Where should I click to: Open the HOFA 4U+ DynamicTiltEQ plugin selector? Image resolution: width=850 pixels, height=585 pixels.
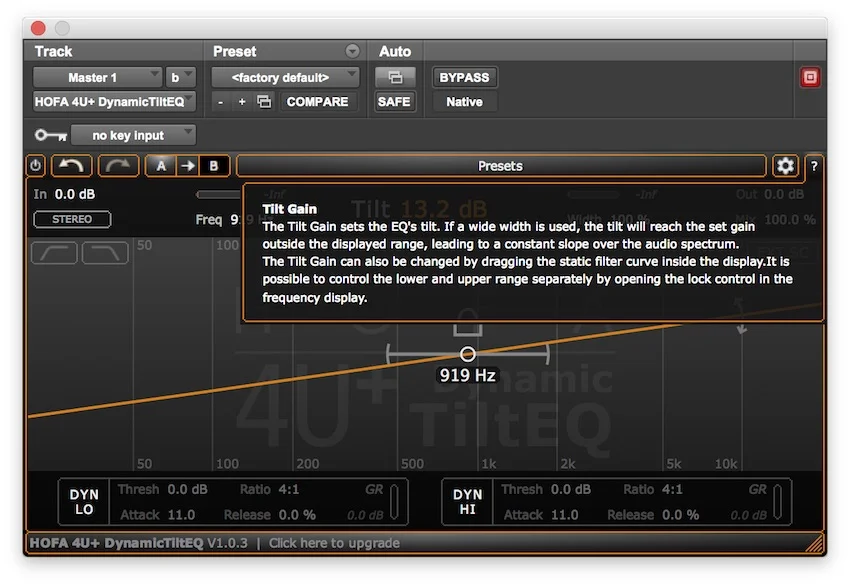[114, 102]
